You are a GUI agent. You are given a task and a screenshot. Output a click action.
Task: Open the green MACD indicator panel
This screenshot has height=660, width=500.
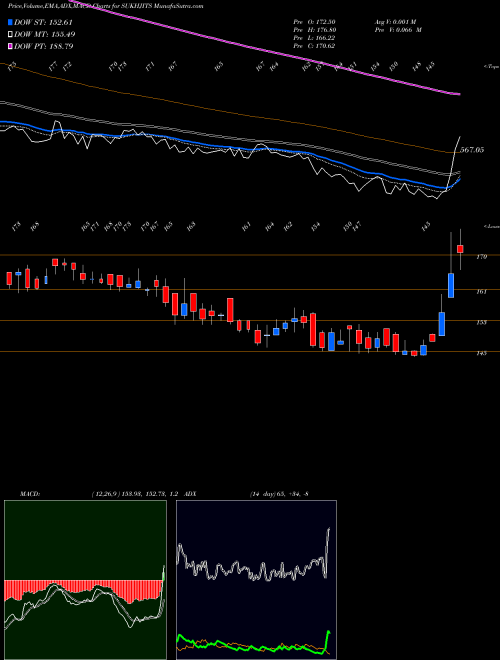coord(85,580)
